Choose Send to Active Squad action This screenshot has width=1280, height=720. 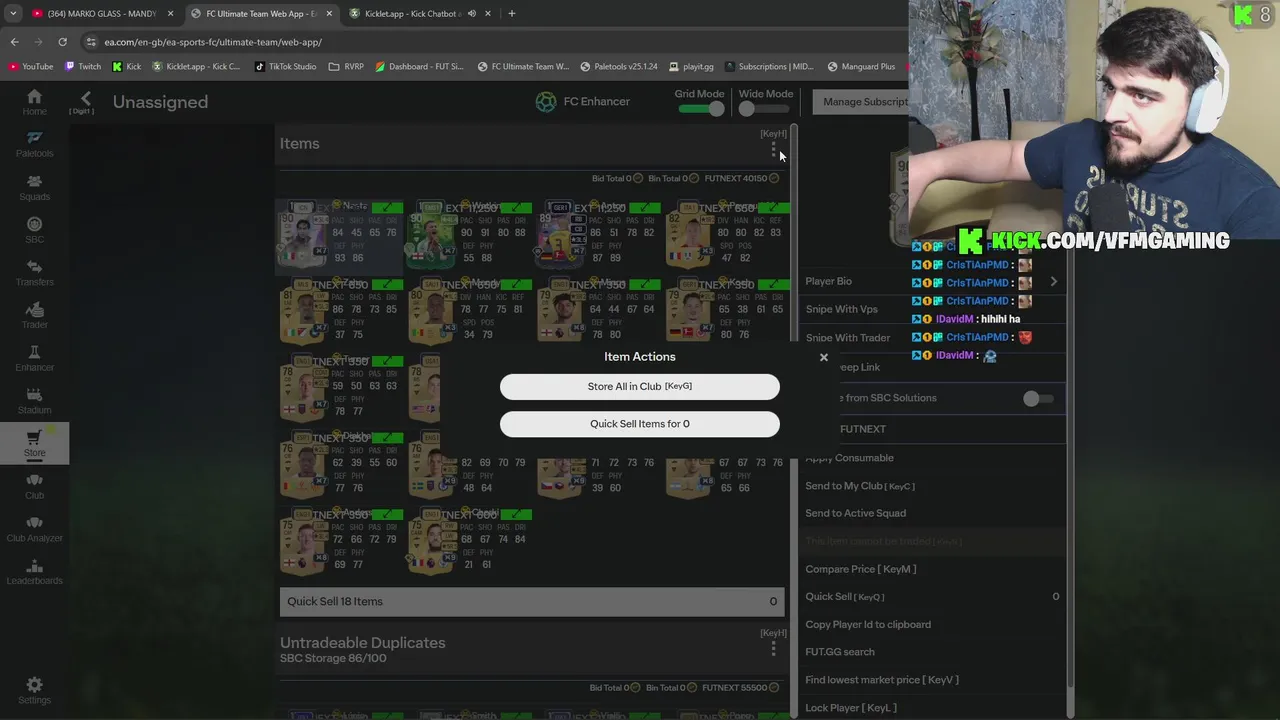(856, 513)
